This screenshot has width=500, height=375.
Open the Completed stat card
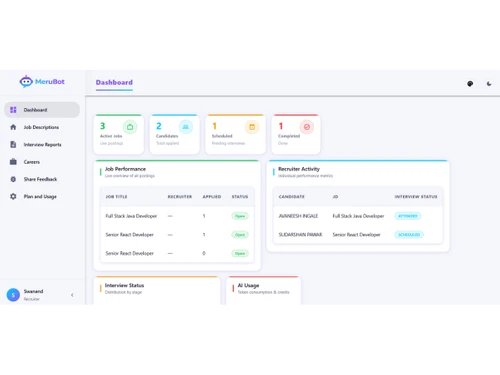coord(296,134)
